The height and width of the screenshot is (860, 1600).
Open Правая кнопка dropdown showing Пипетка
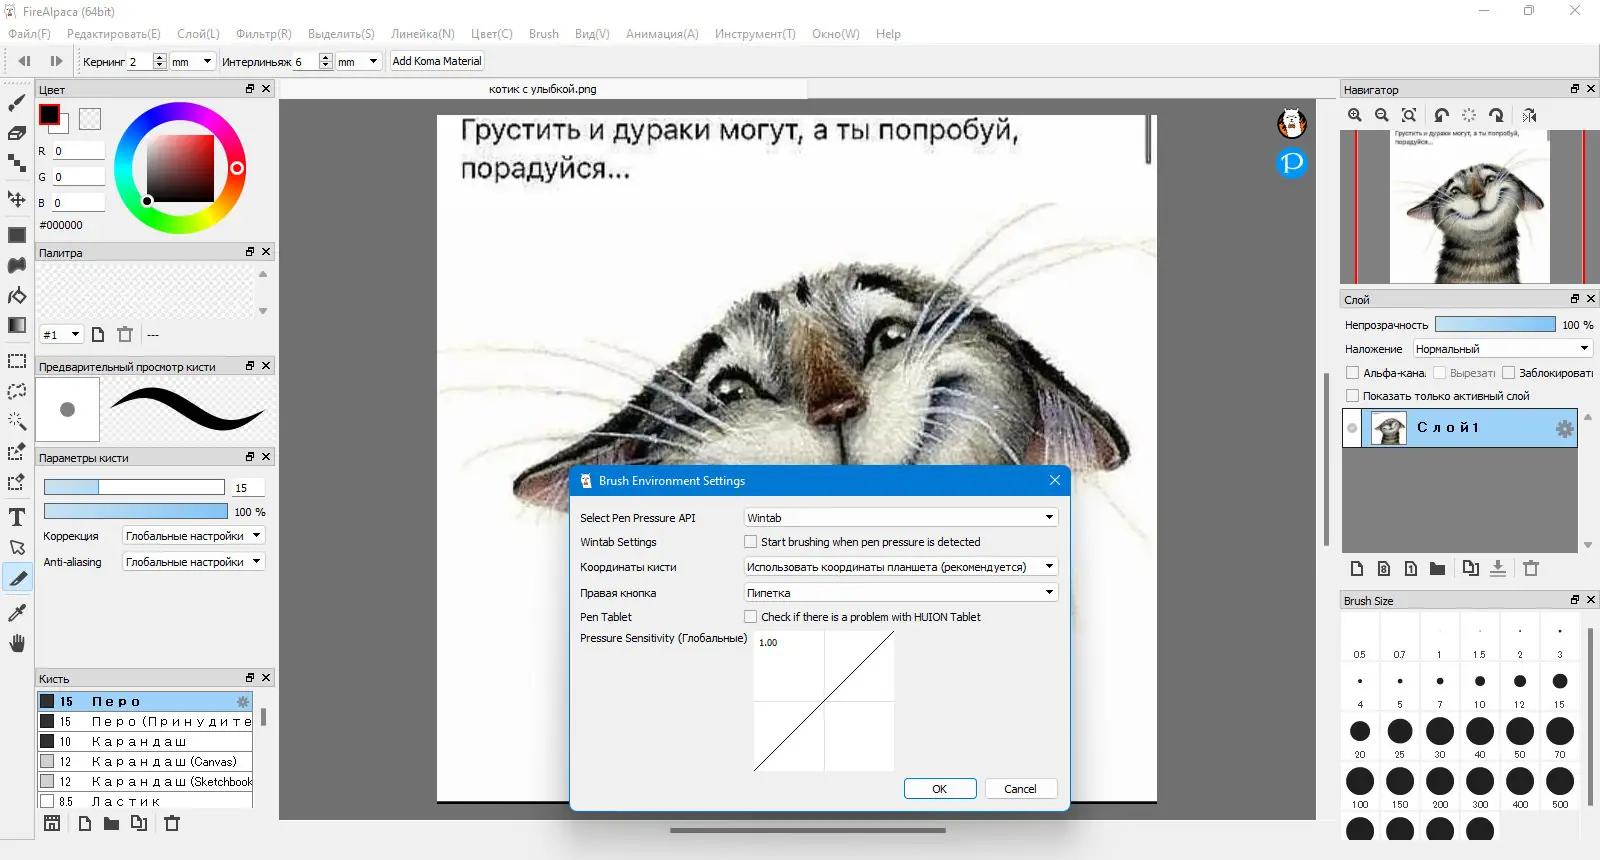click(x=900, y=593)
